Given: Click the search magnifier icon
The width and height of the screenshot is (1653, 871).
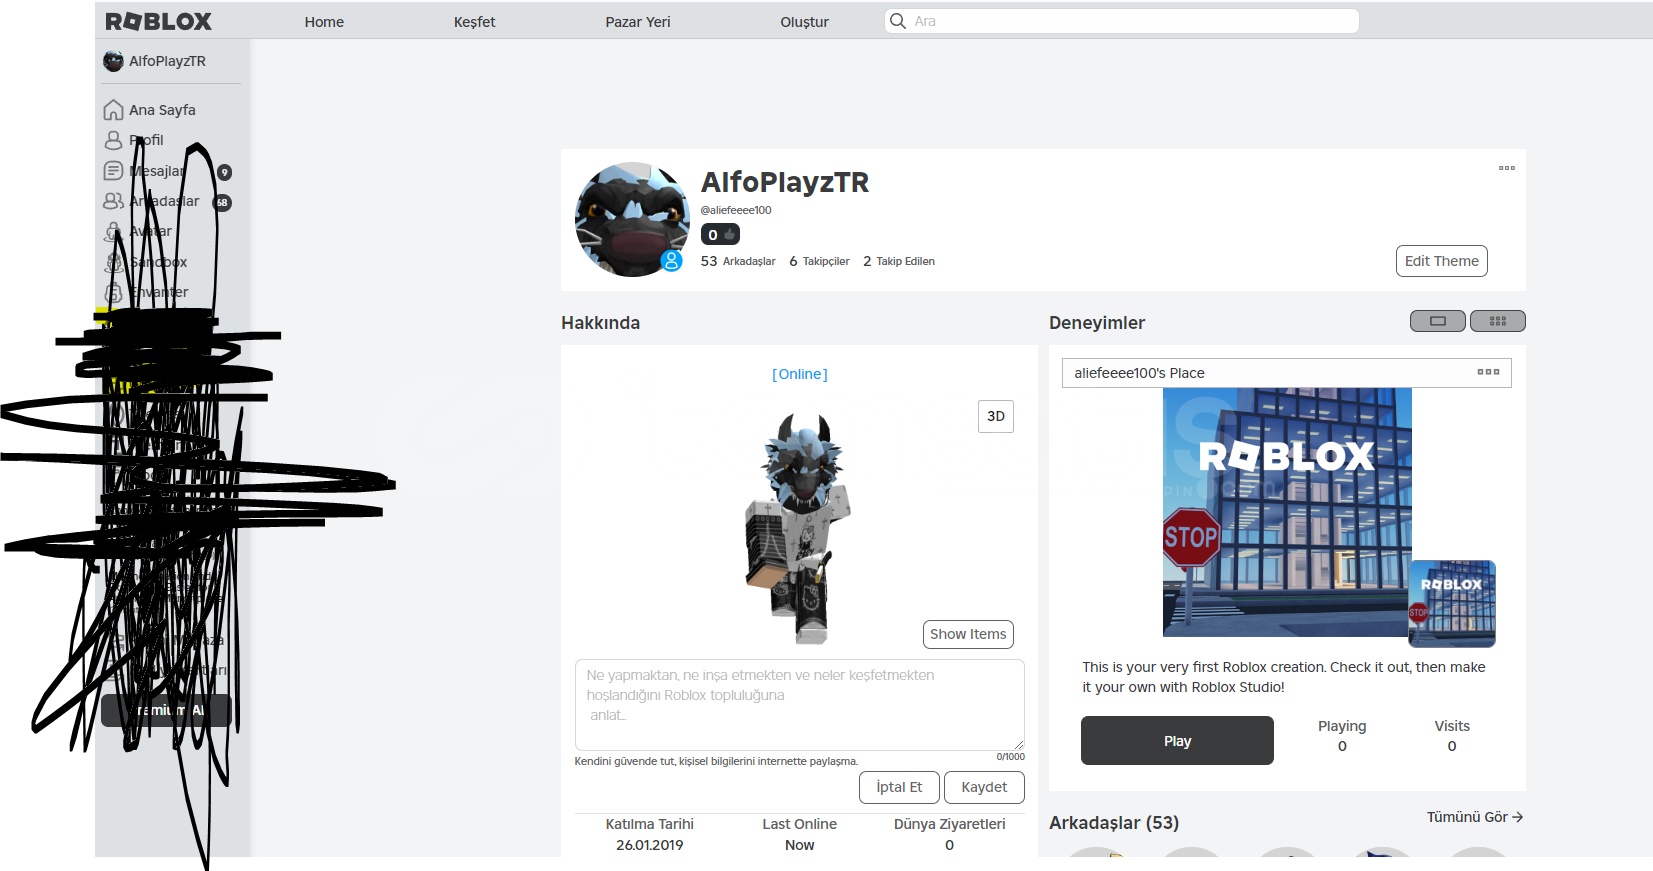Looking at the screenshot, I should point(898,21).
